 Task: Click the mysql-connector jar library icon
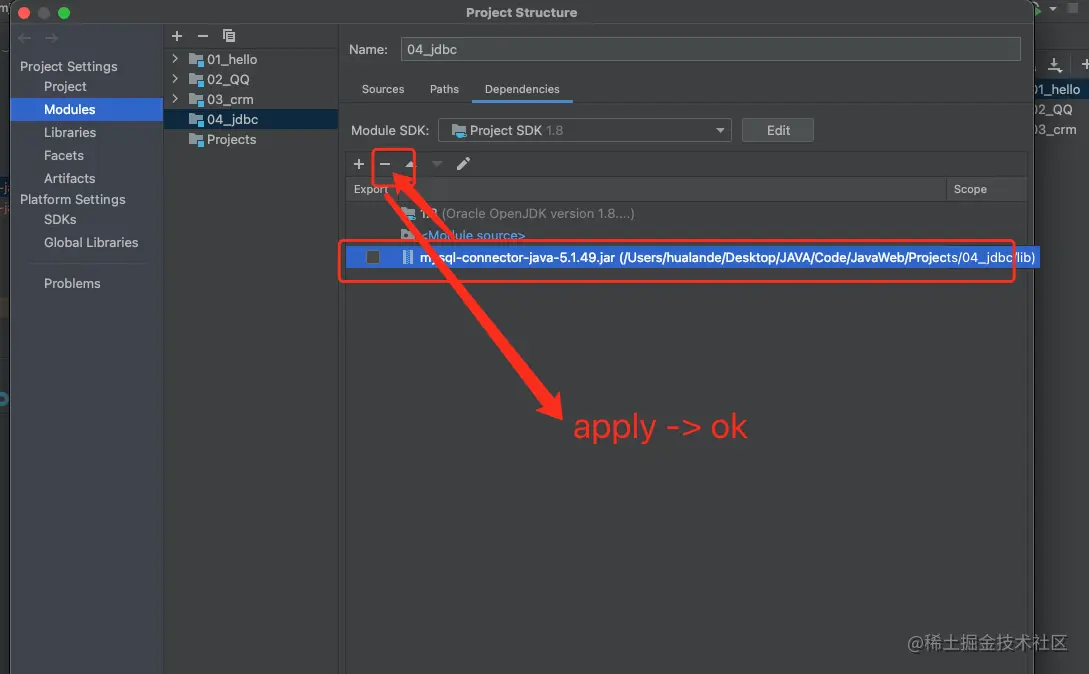408,257
